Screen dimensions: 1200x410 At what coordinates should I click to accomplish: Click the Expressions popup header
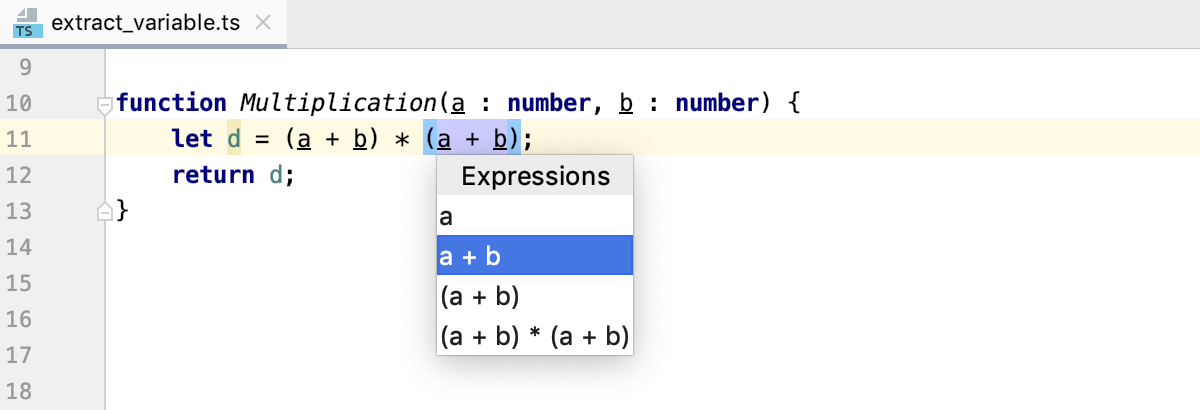coord(535,177)
